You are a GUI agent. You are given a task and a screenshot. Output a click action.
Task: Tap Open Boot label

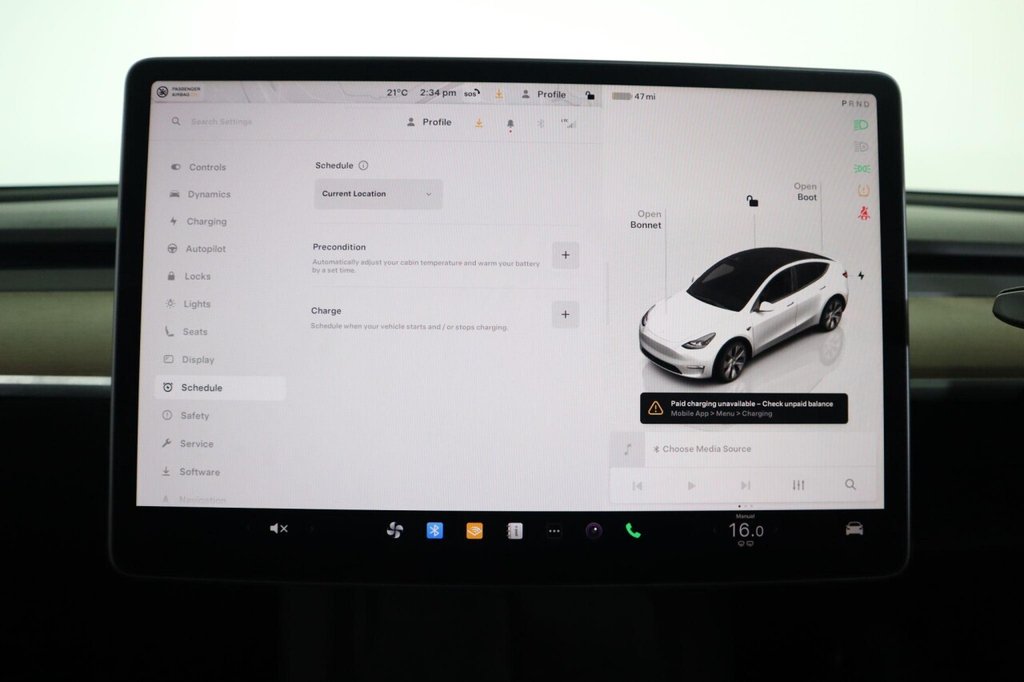(x=806, y=192)
